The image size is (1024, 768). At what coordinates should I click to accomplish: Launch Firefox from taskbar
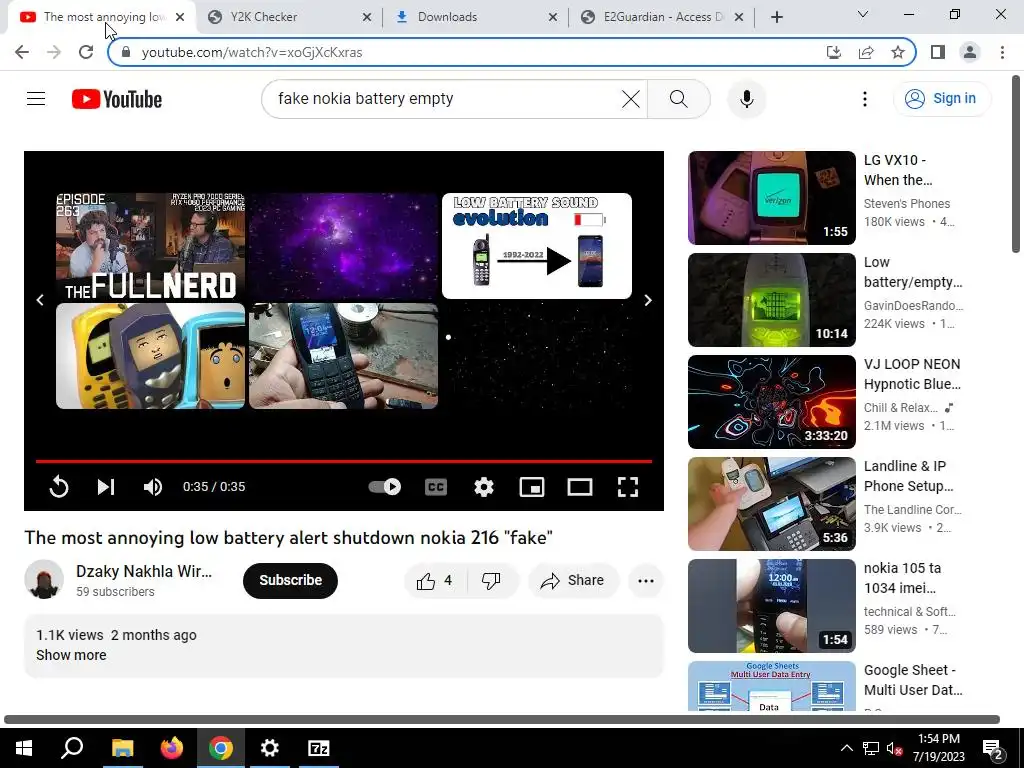click(172, 748)
